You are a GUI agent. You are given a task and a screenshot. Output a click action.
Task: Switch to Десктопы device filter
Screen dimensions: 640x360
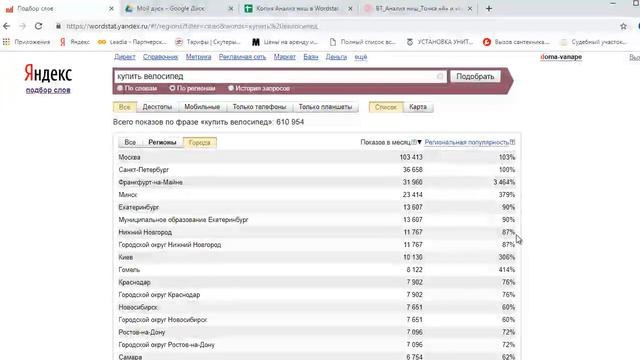pos(157,107)
